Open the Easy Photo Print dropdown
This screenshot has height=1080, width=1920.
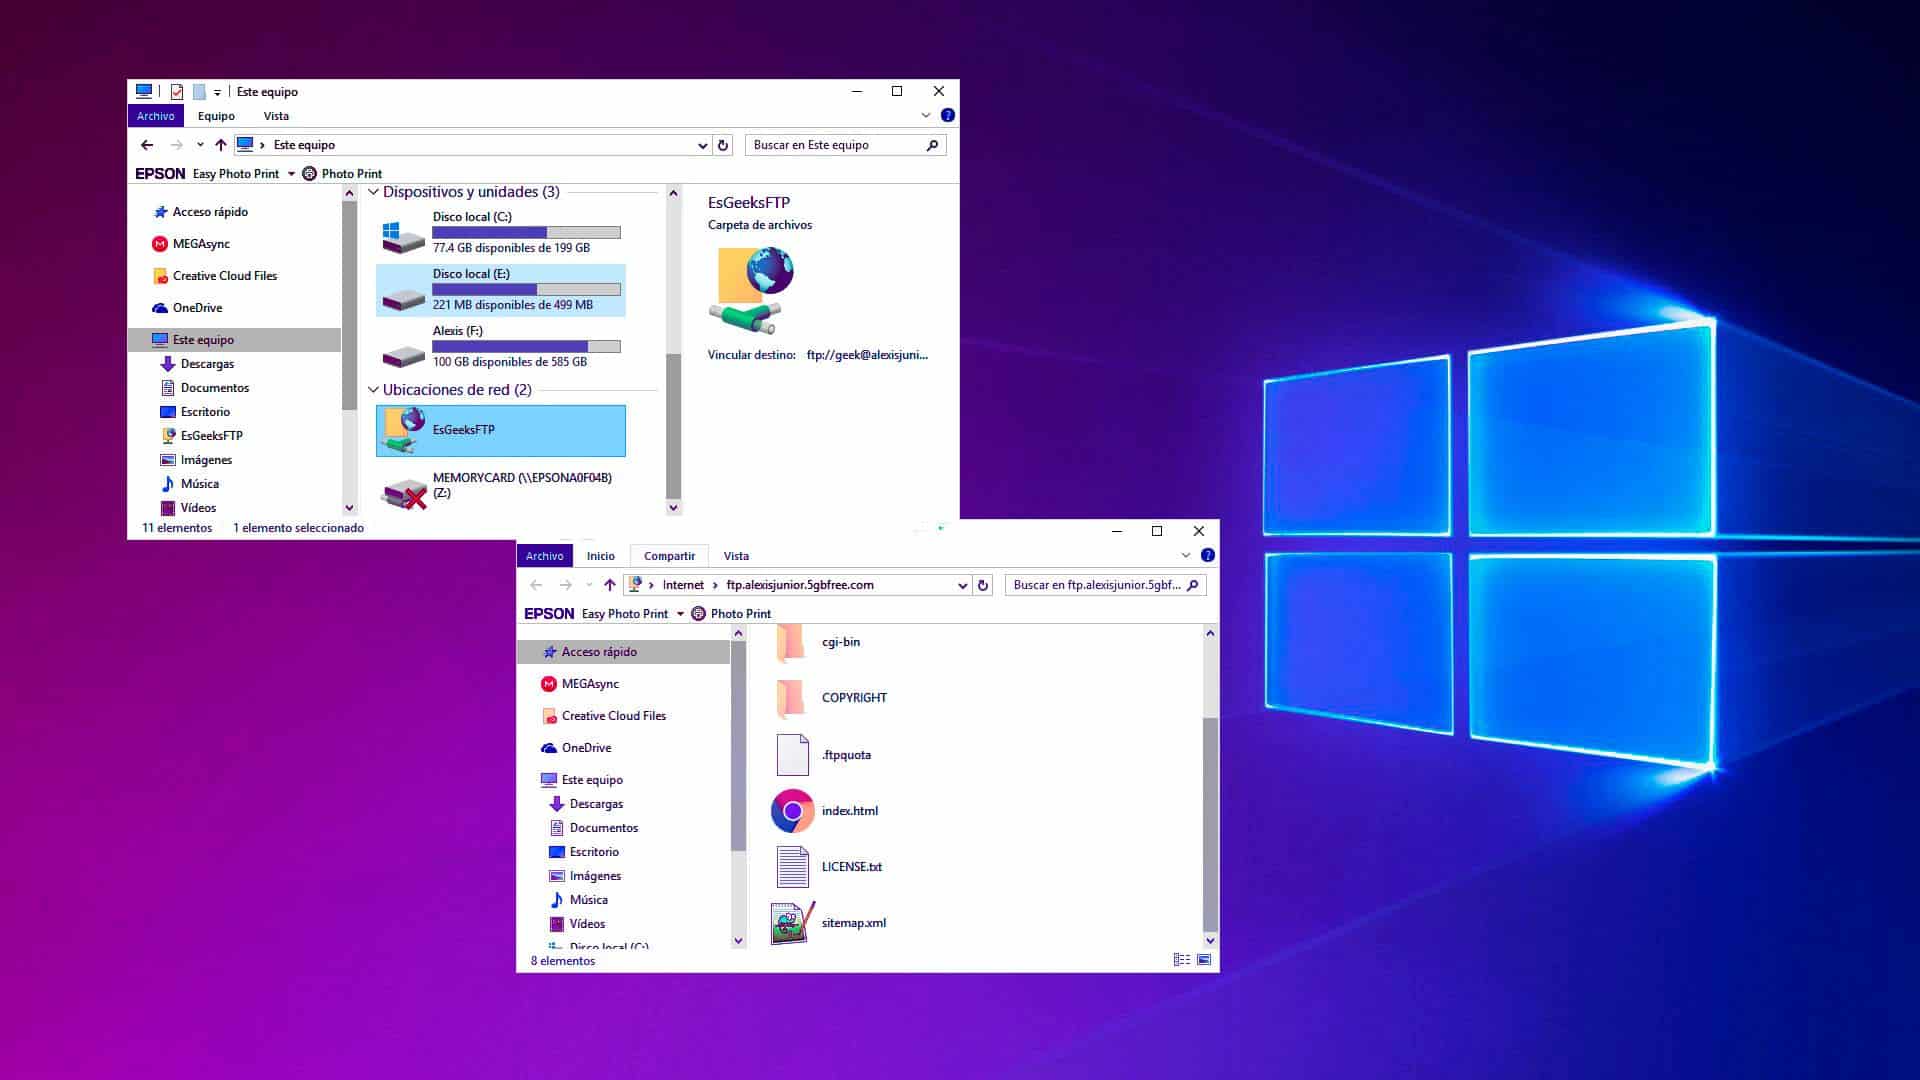click(291, 173)
